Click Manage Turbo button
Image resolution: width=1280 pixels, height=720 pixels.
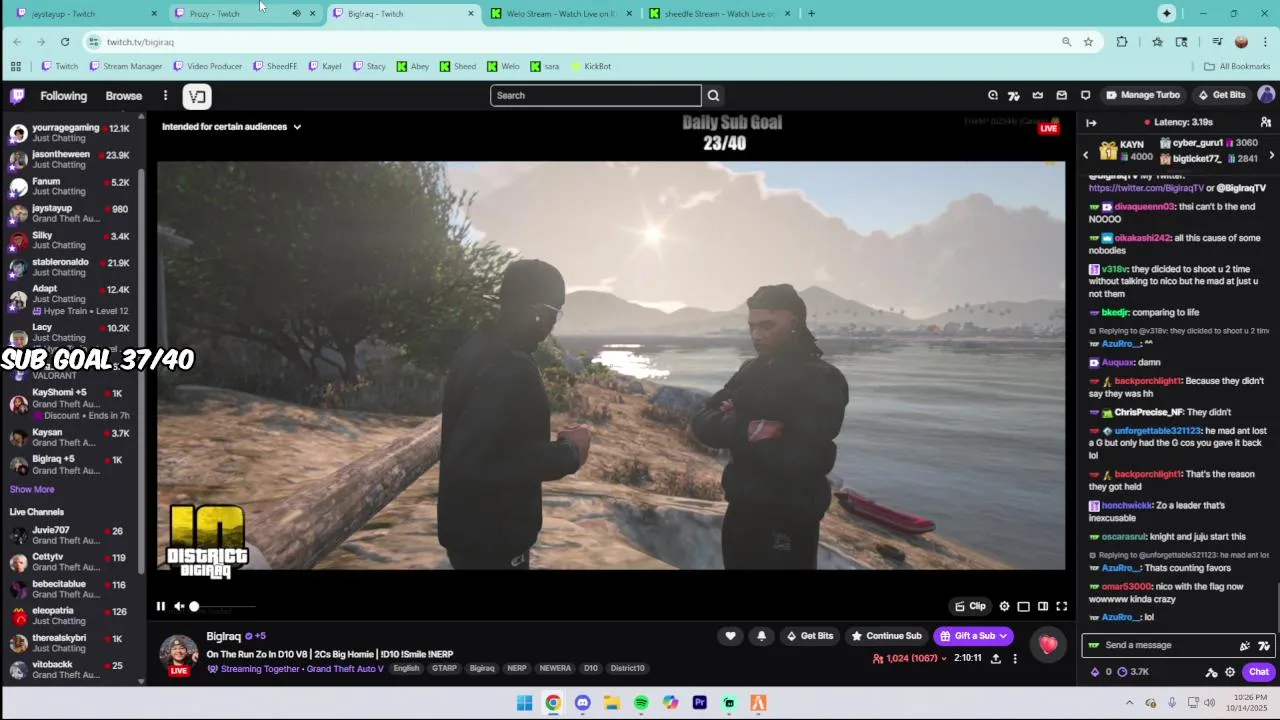coord(1143,95)
